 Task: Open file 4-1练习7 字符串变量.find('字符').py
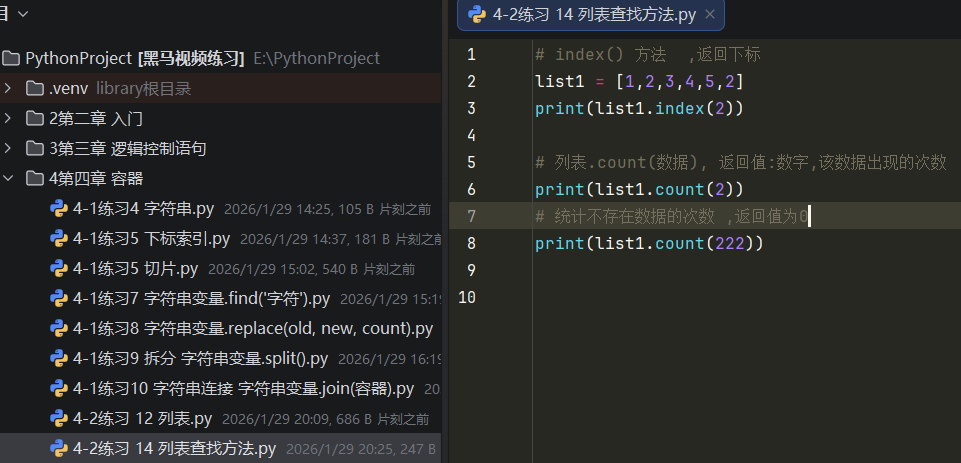pos(202,299)
